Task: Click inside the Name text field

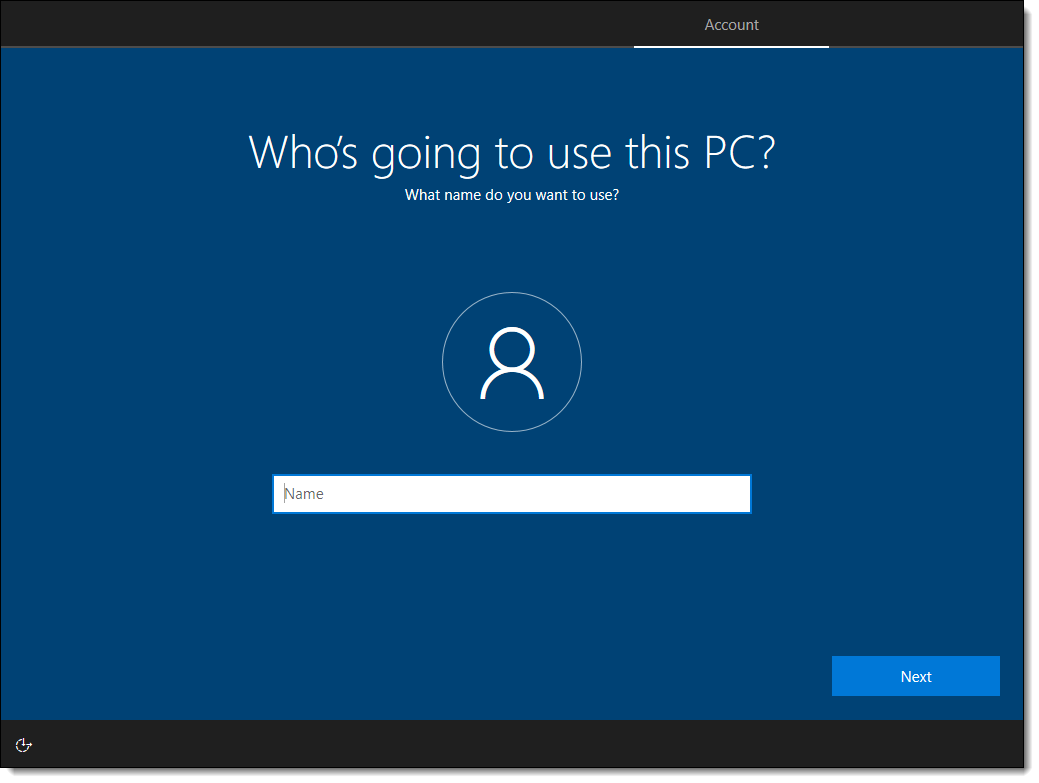Action: [x=511, y=494]
